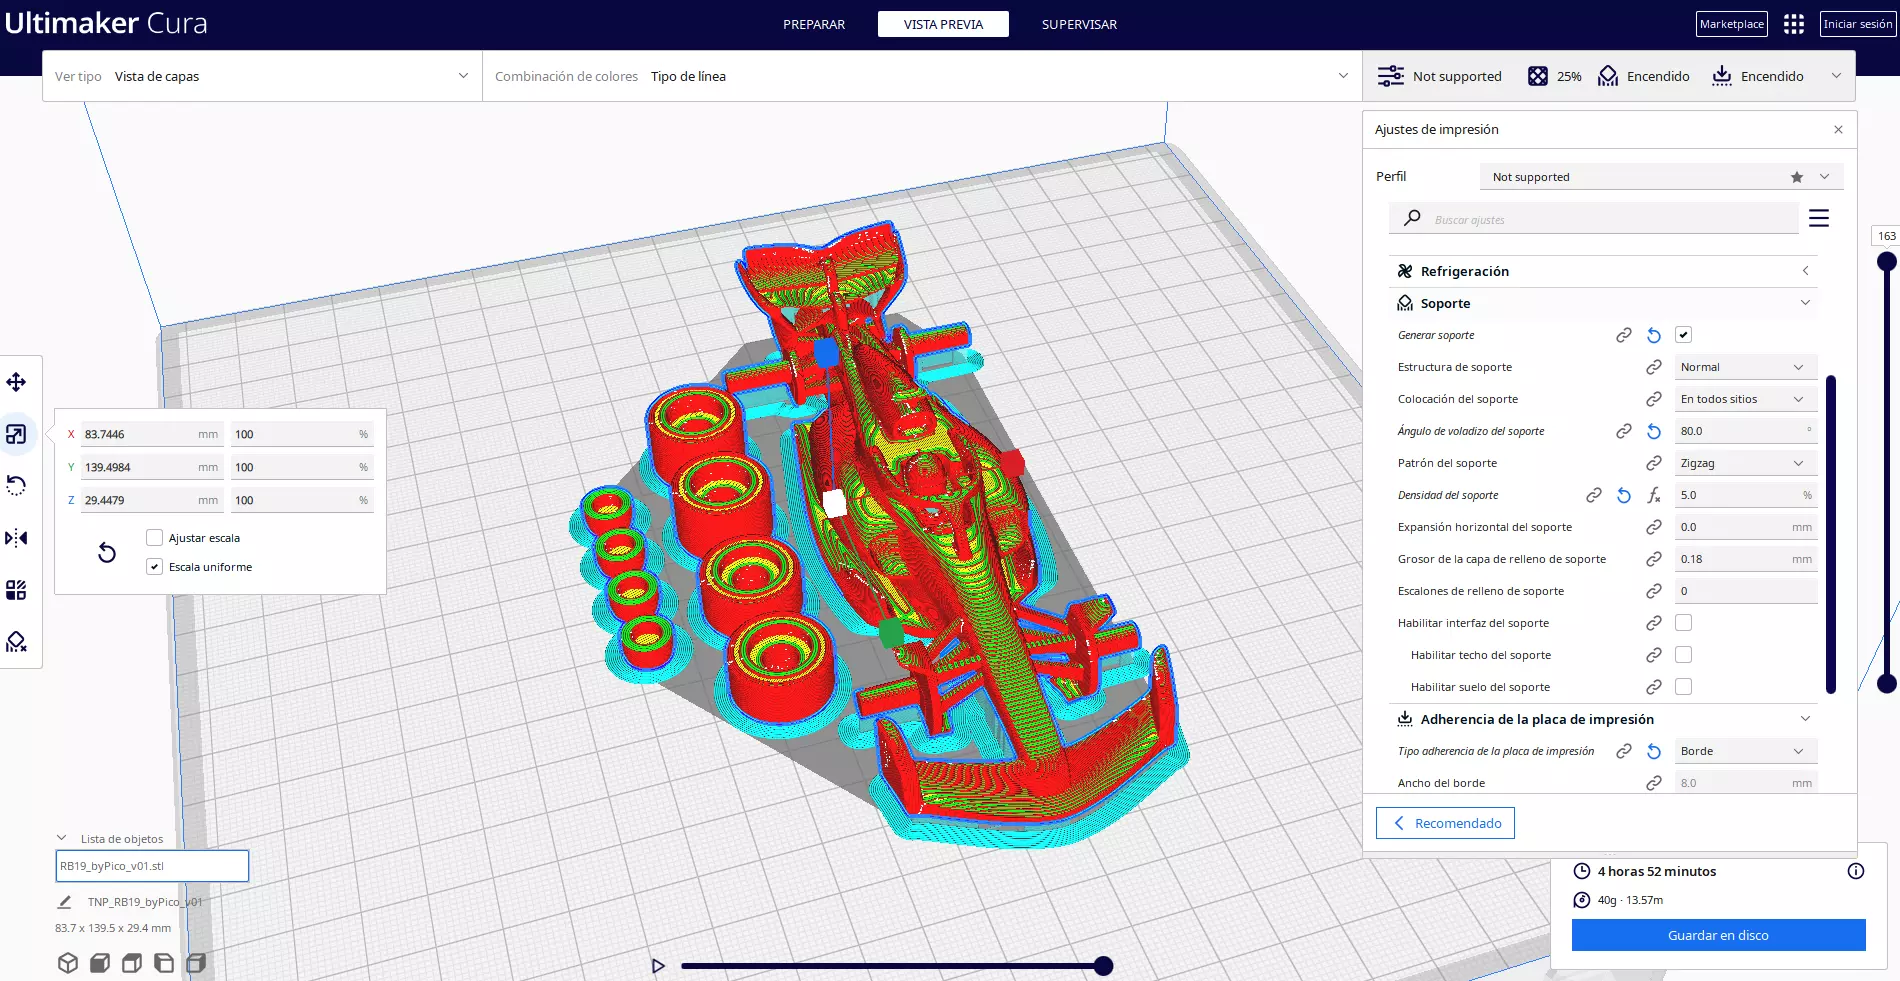Select the Move tool in the left toolbar
This screenshot has height=981, width=1900.
[16, 382]
